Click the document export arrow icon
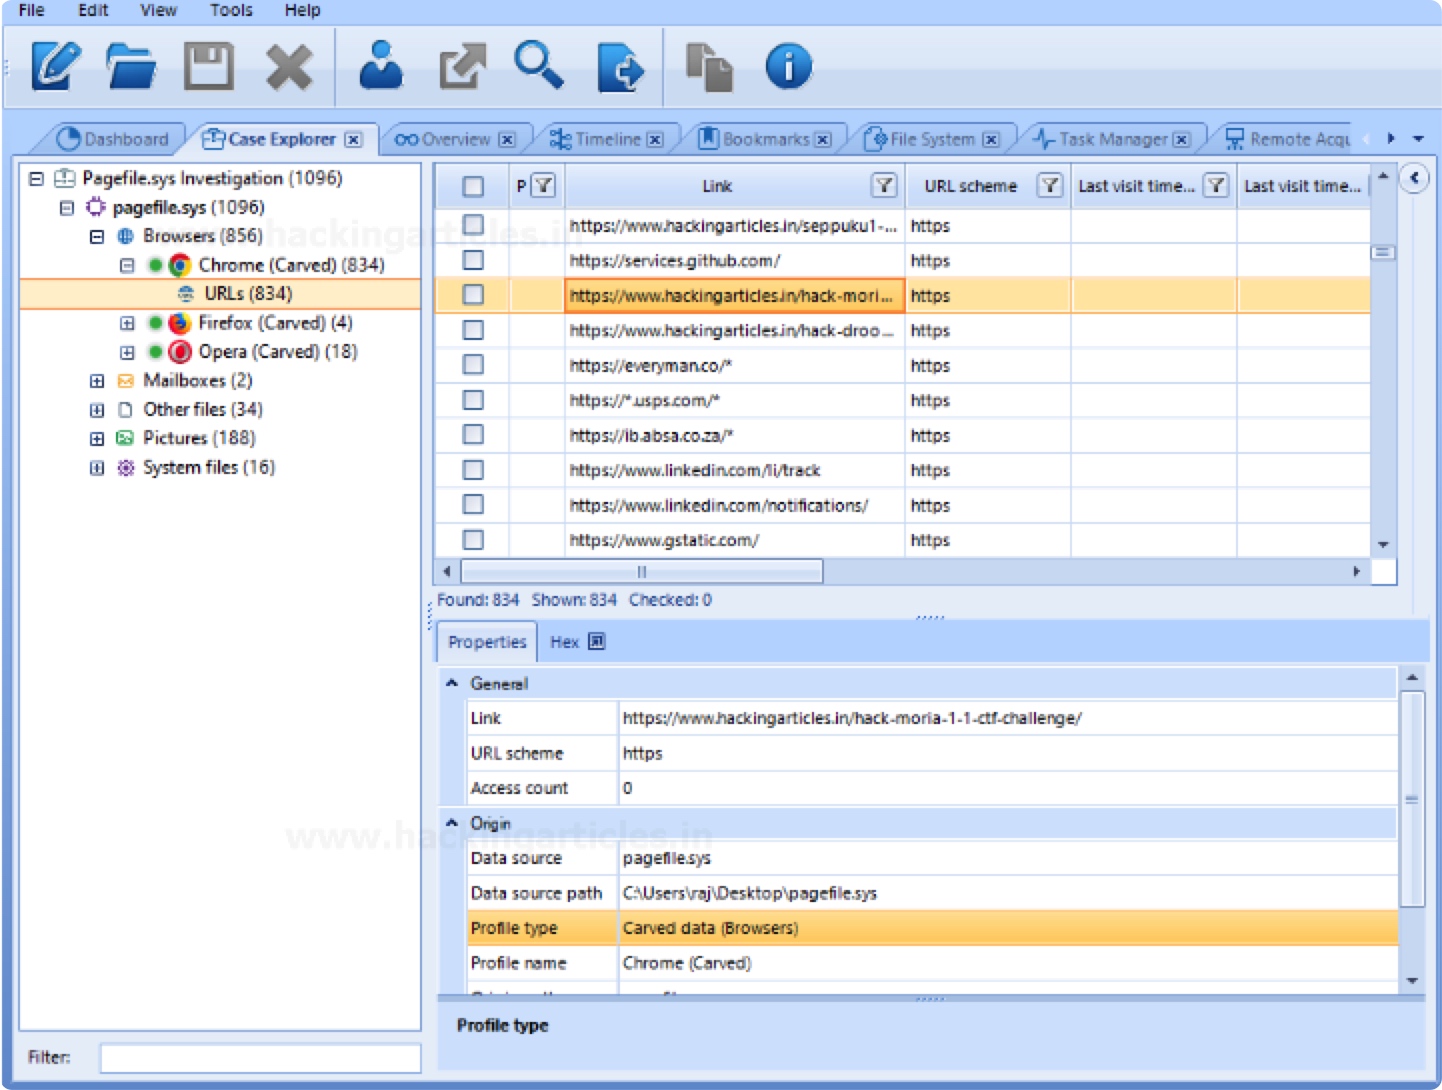 click(620, 67)
